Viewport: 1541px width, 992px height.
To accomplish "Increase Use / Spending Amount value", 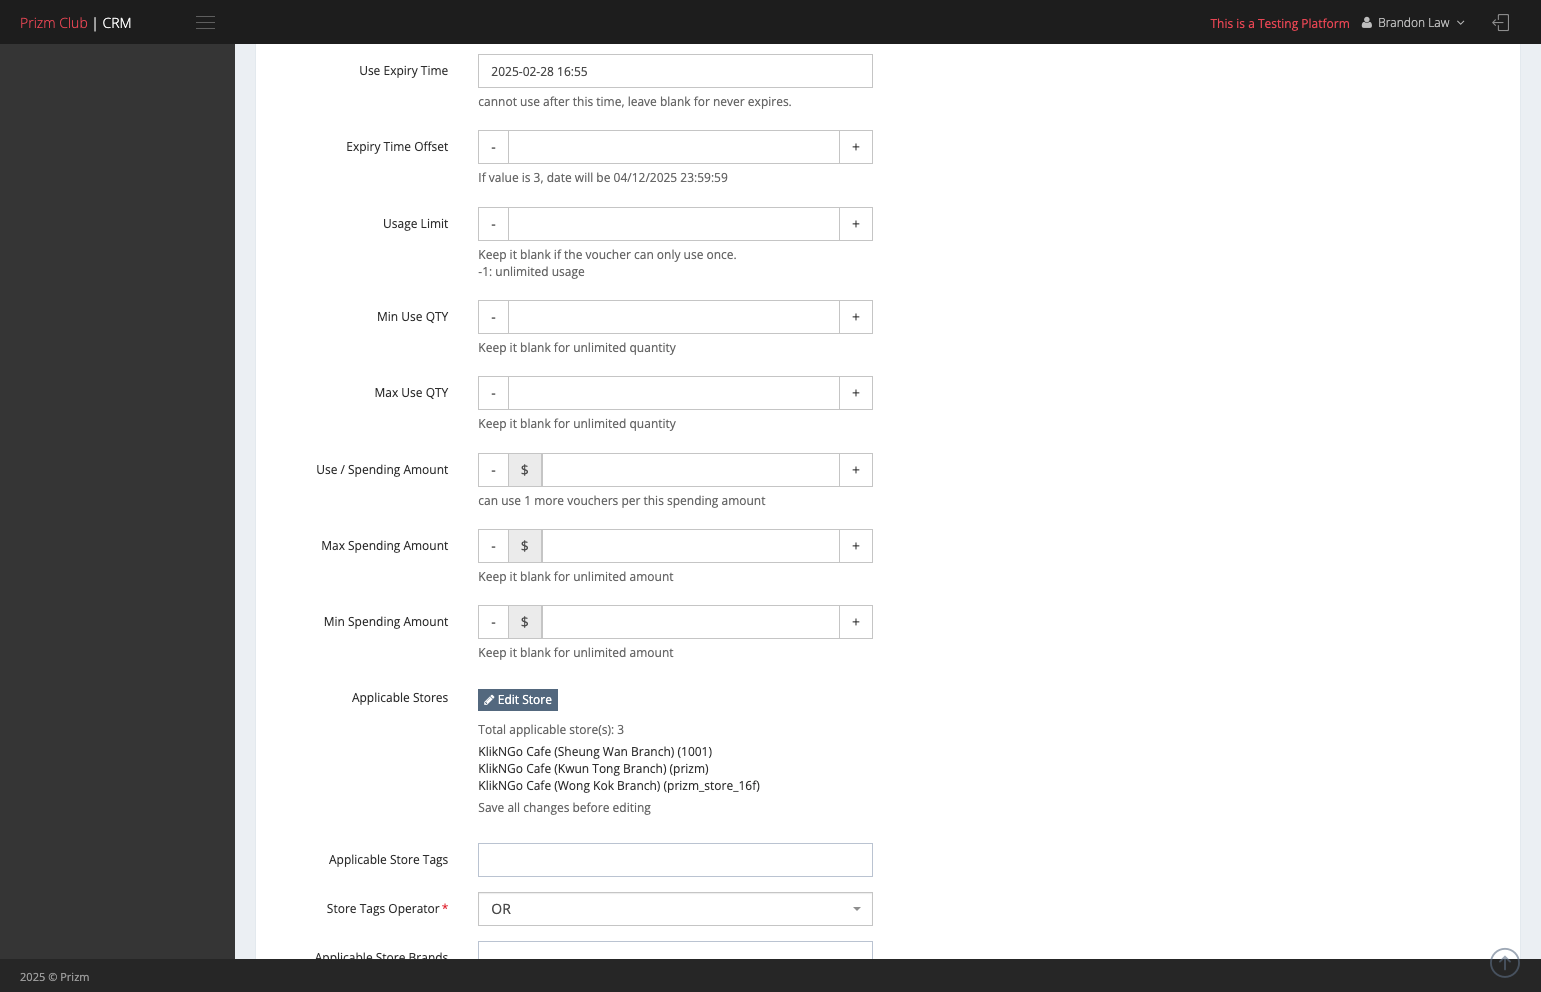I will (x=856, y=470).
